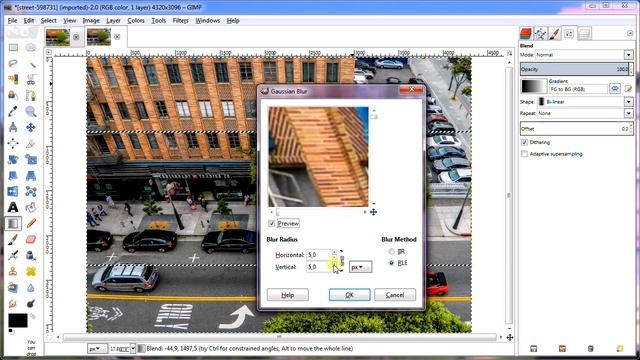Open the Shape dropdown showing Bi-linear

point(584,102)
